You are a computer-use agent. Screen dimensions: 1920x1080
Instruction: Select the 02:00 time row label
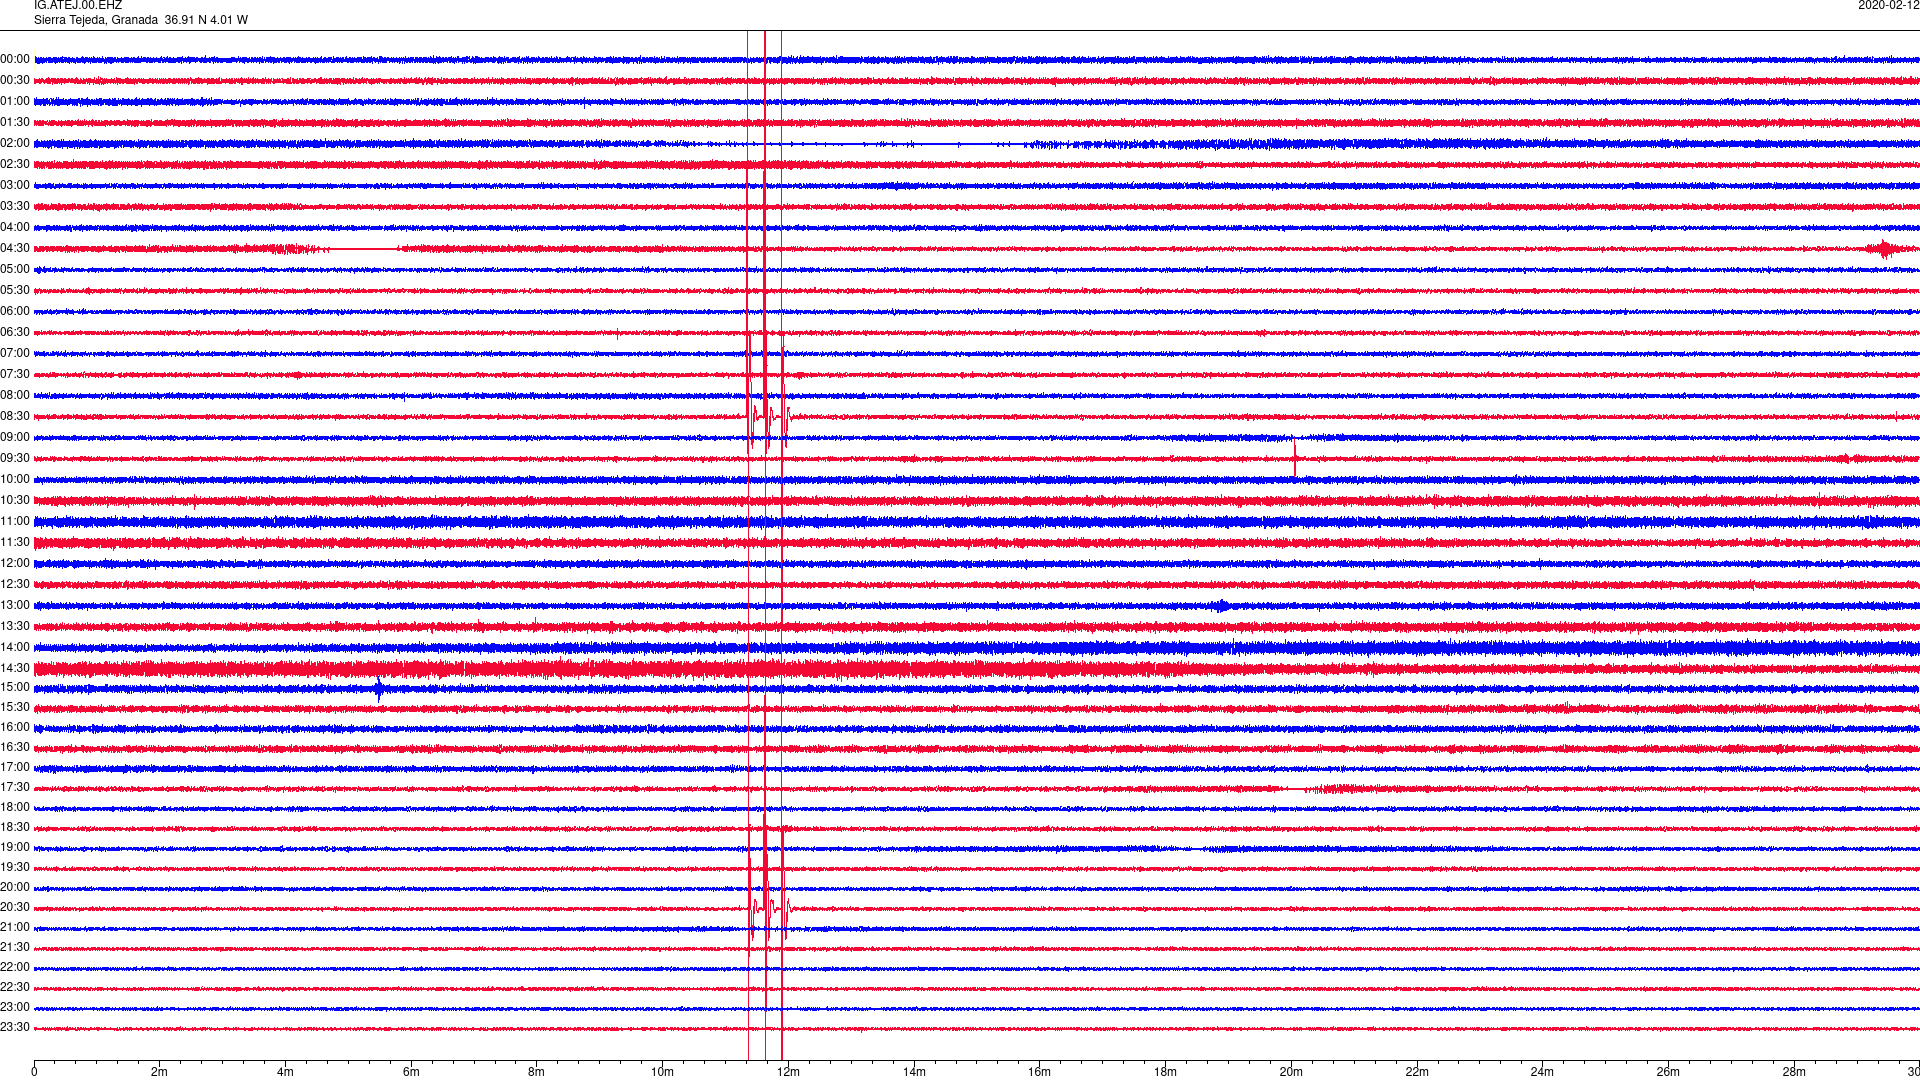[15, 143]
